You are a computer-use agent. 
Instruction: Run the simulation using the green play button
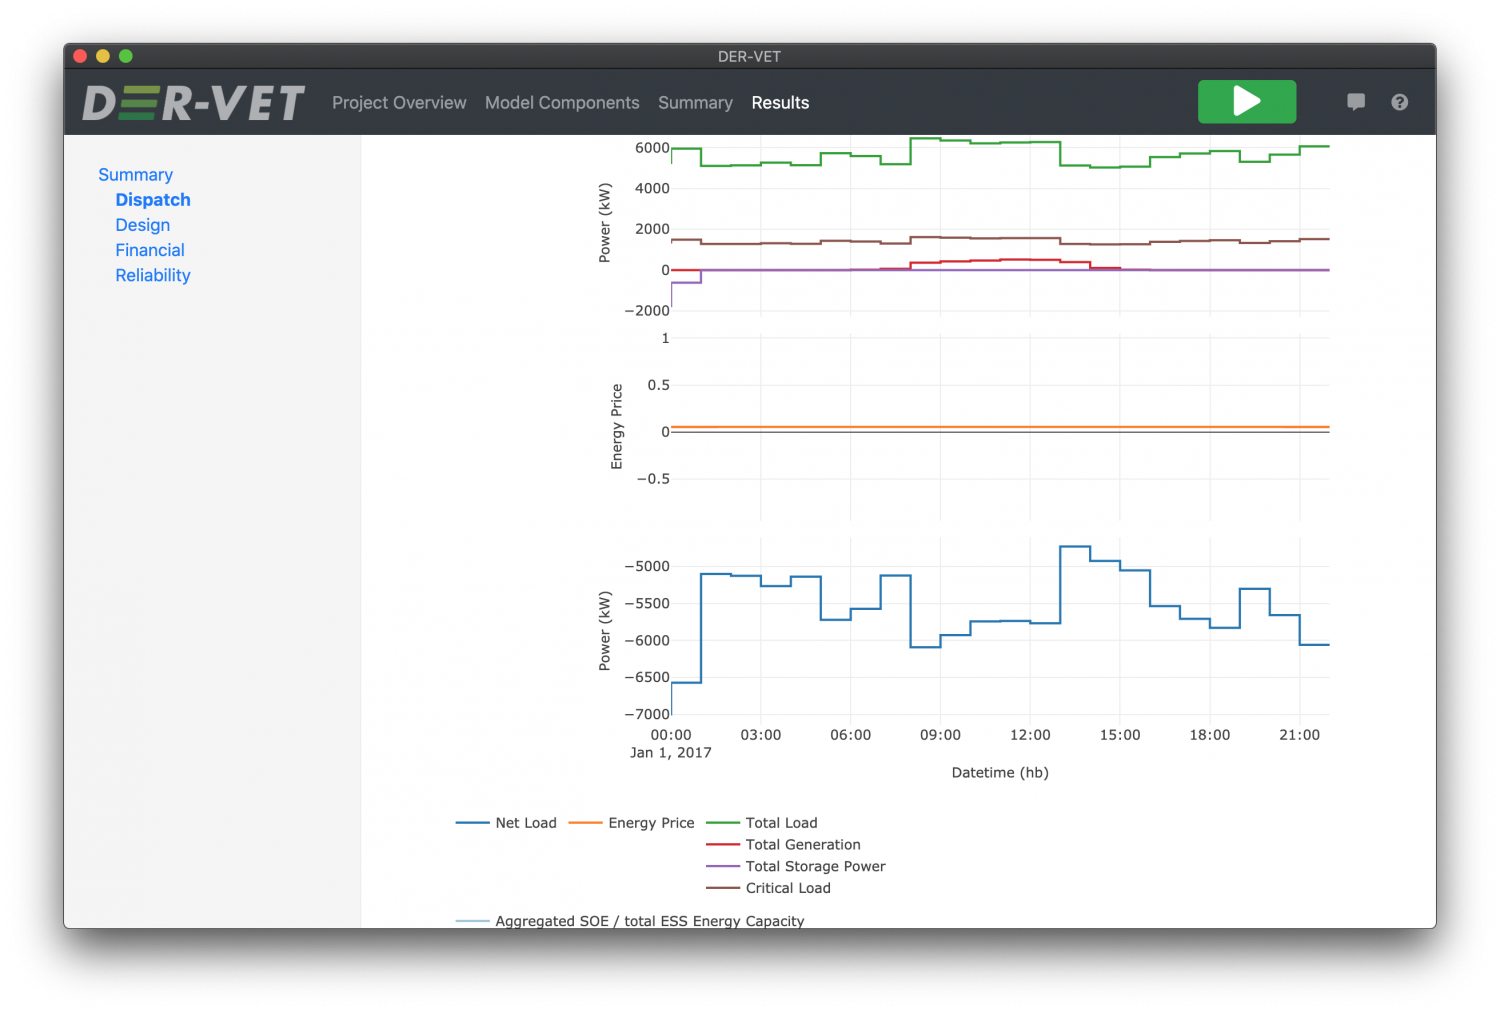[x=1246, y=101]
